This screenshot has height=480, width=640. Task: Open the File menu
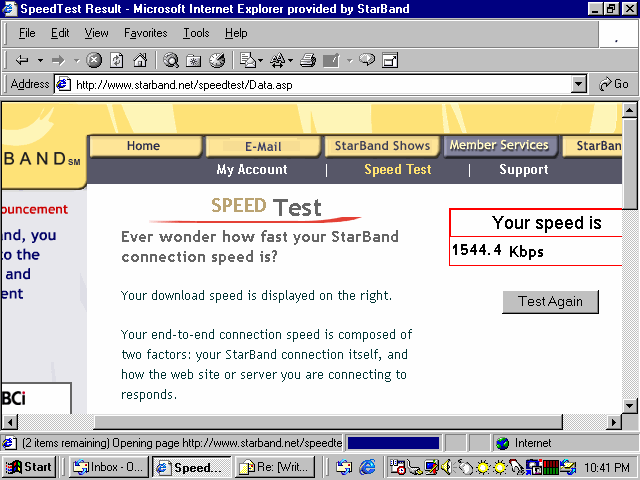click(27, 33)
